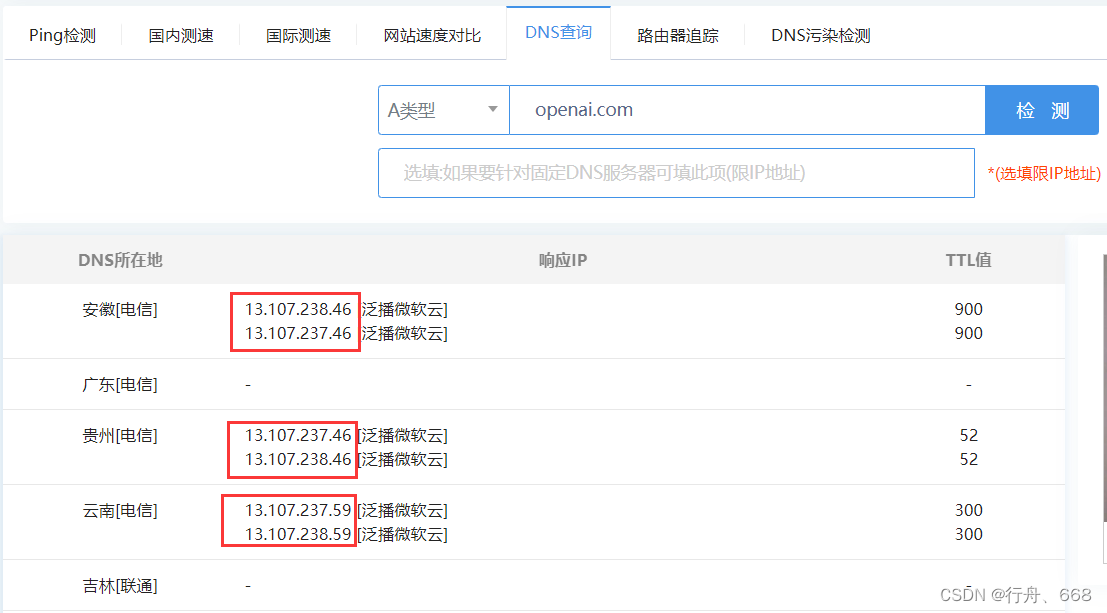The width and height of the screenshot is (1107, 613).
Task: Focus the optional DNS server IP field
Action: point(676,173)
